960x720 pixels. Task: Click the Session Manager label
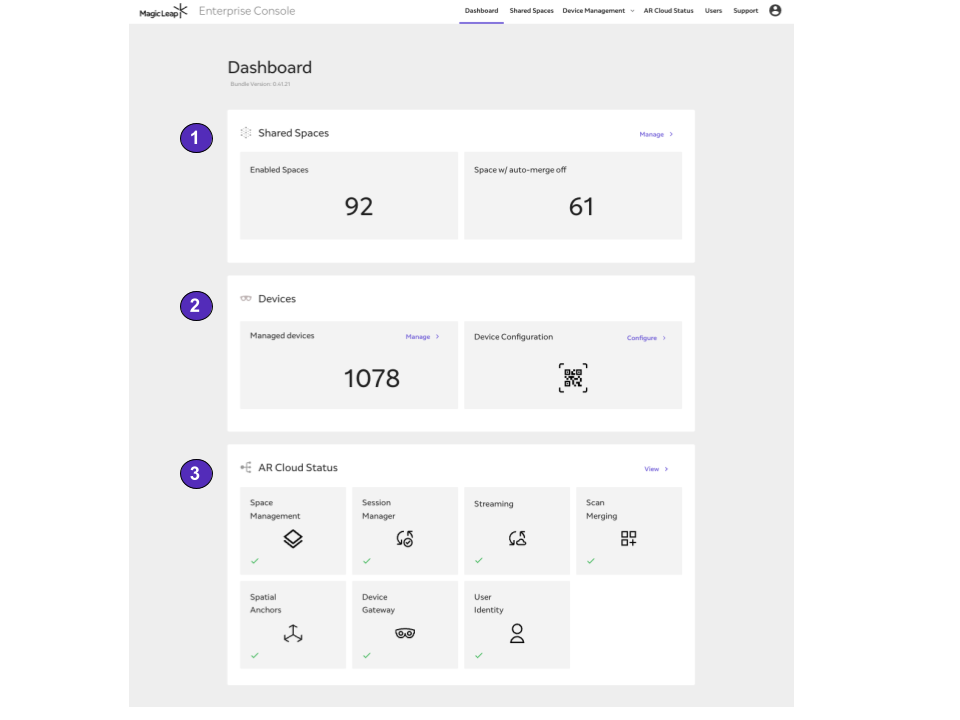coord(378,509)
